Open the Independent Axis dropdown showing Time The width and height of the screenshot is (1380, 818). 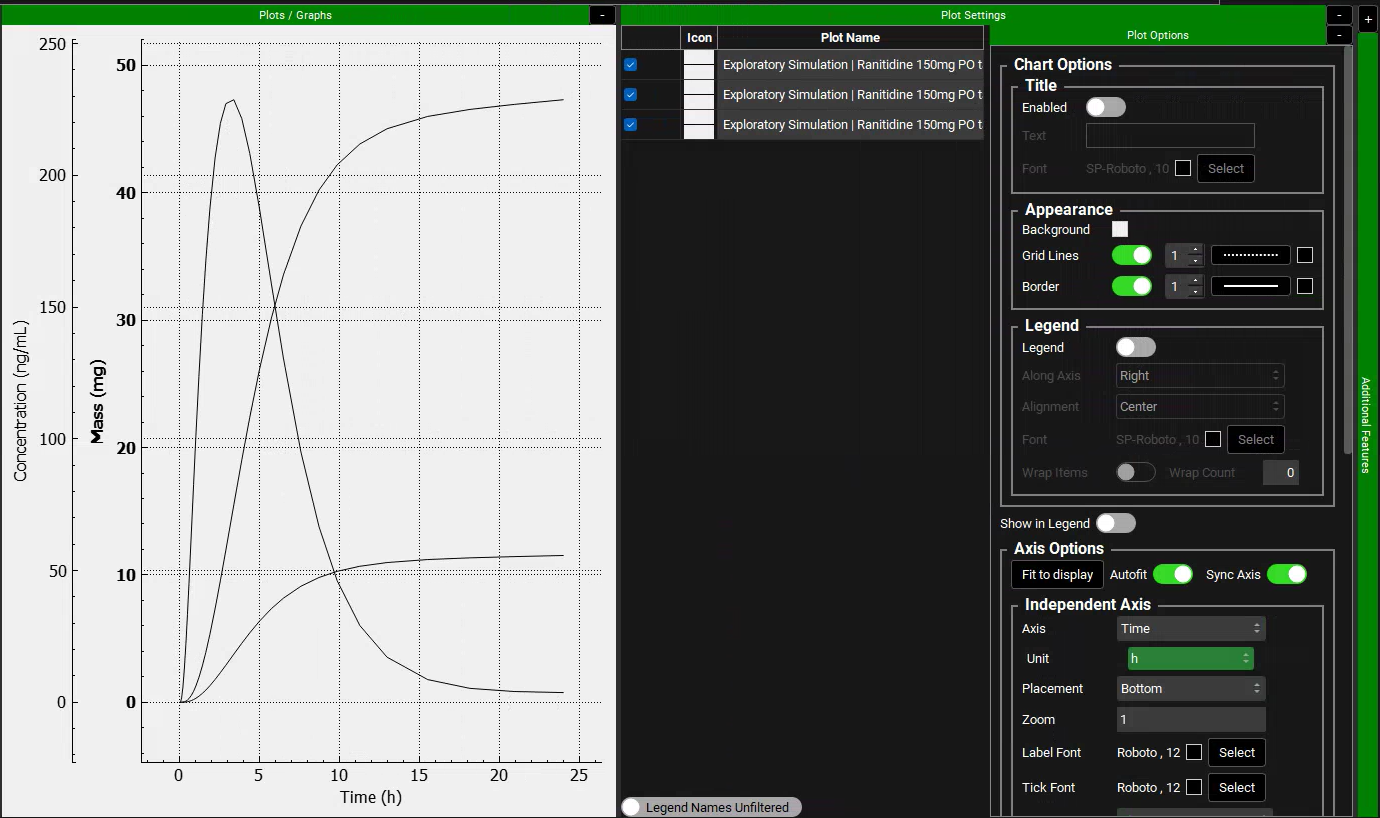coord(1190,629)
